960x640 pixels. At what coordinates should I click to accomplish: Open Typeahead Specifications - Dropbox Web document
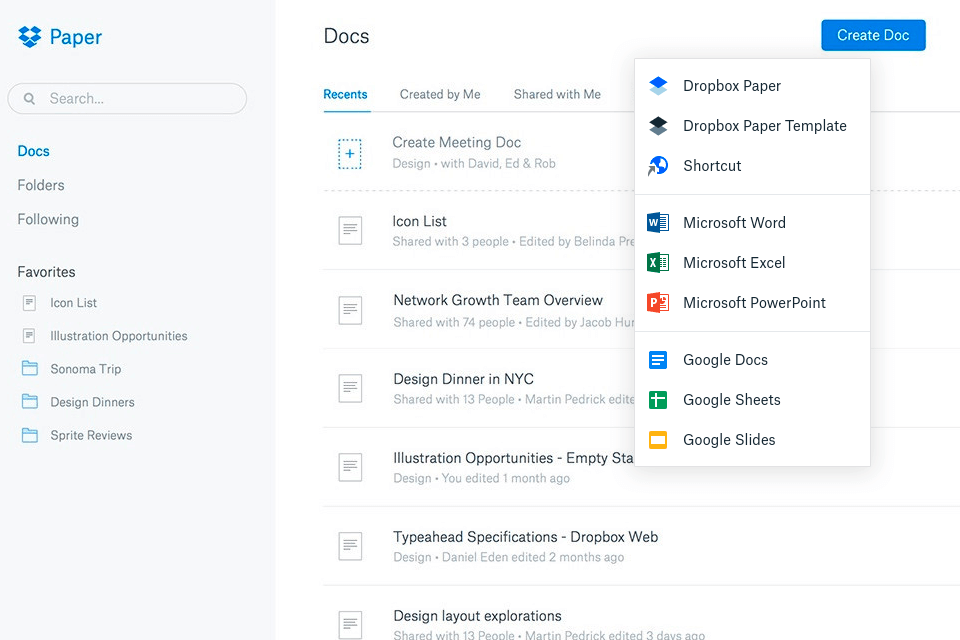(x=526, y=537)
